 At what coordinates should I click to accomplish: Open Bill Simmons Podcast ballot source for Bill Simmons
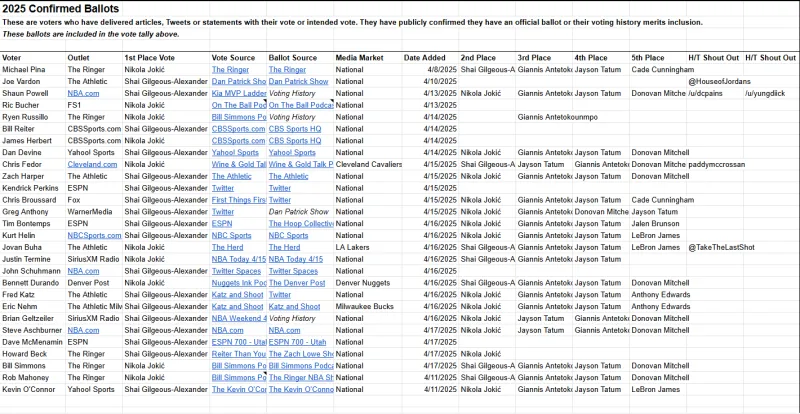(301, 366)
